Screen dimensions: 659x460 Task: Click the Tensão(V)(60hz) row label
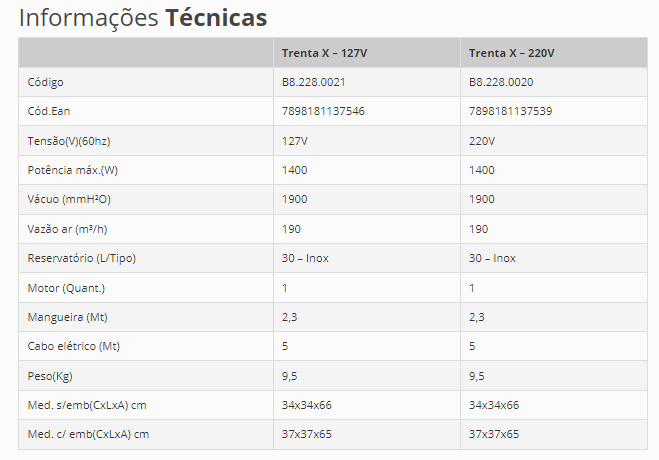69,141
